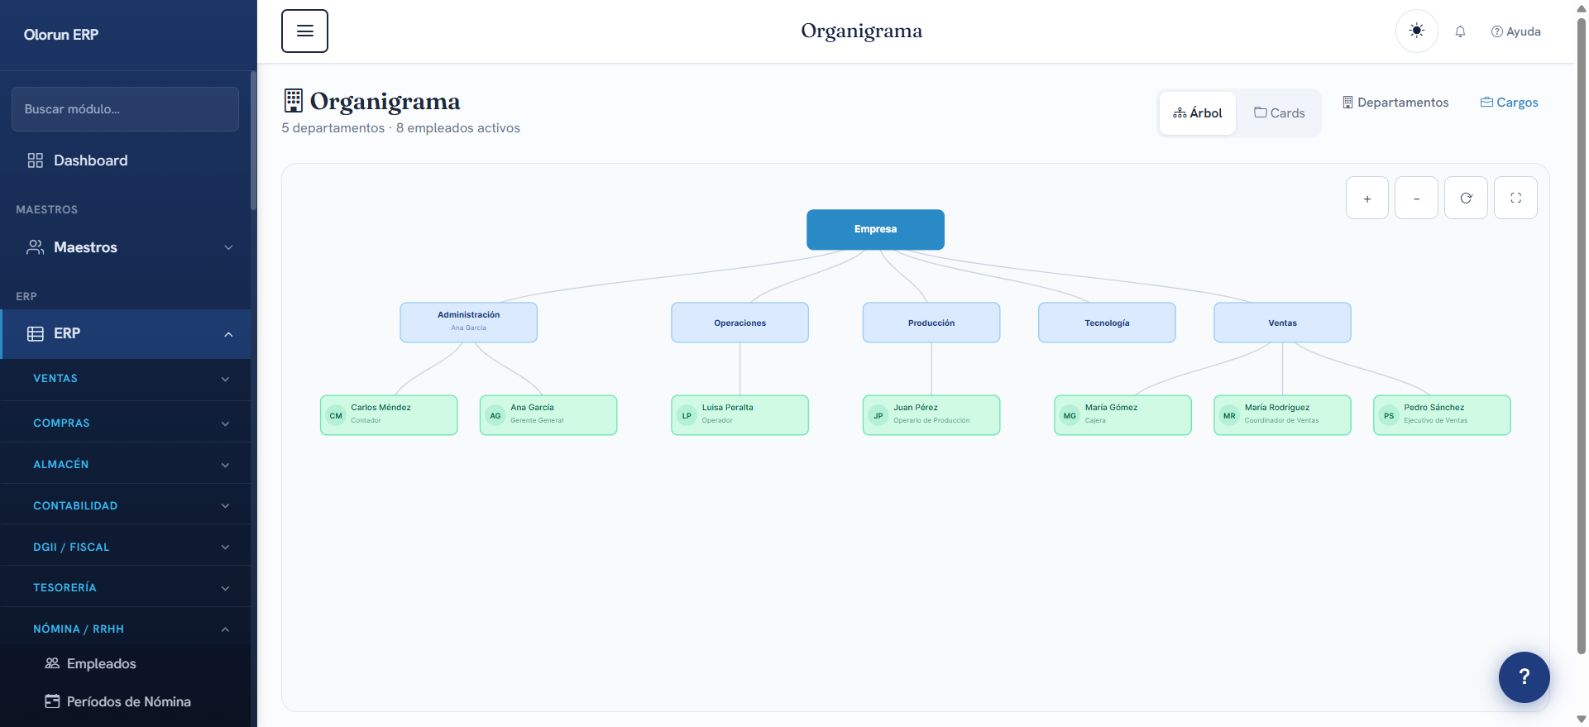Click the floating help question mark

[1524, 677]
